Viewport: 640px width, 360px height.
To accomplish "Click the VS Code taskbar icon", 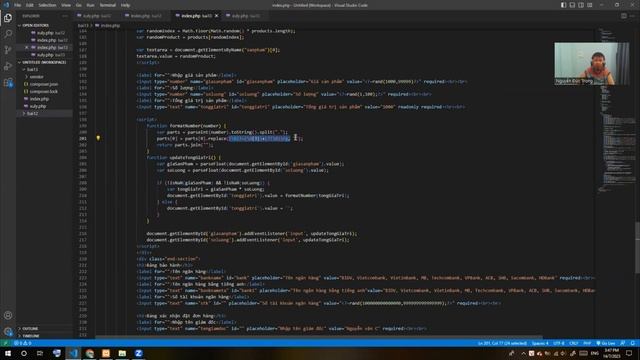I will 73,353.
